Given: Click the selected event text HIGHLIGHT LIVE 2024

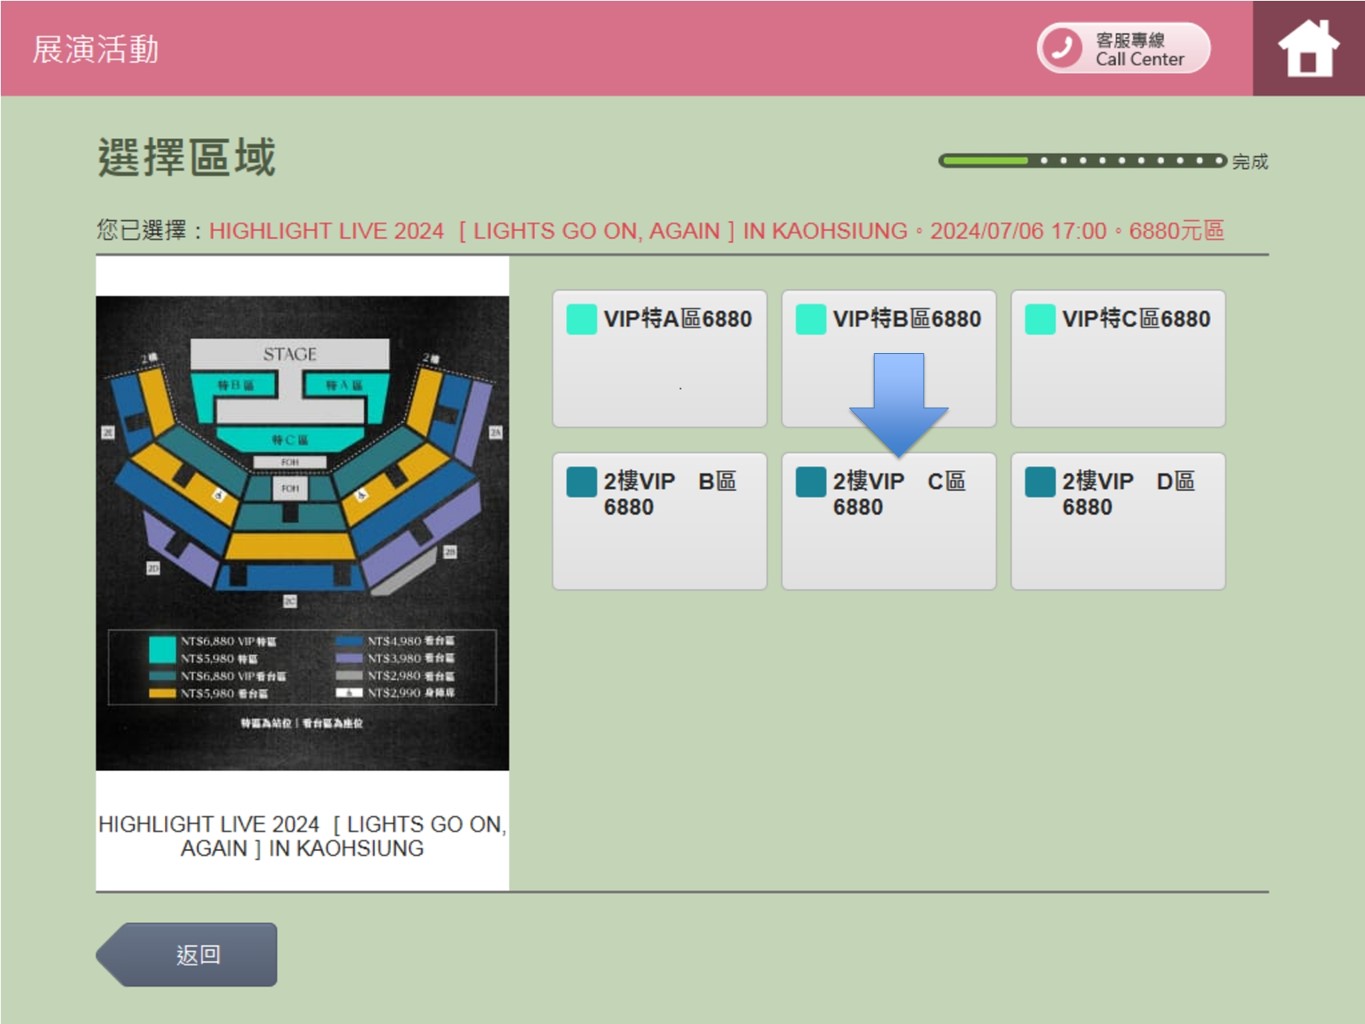Looking at the screenshot, I should (x=716, y=231).
